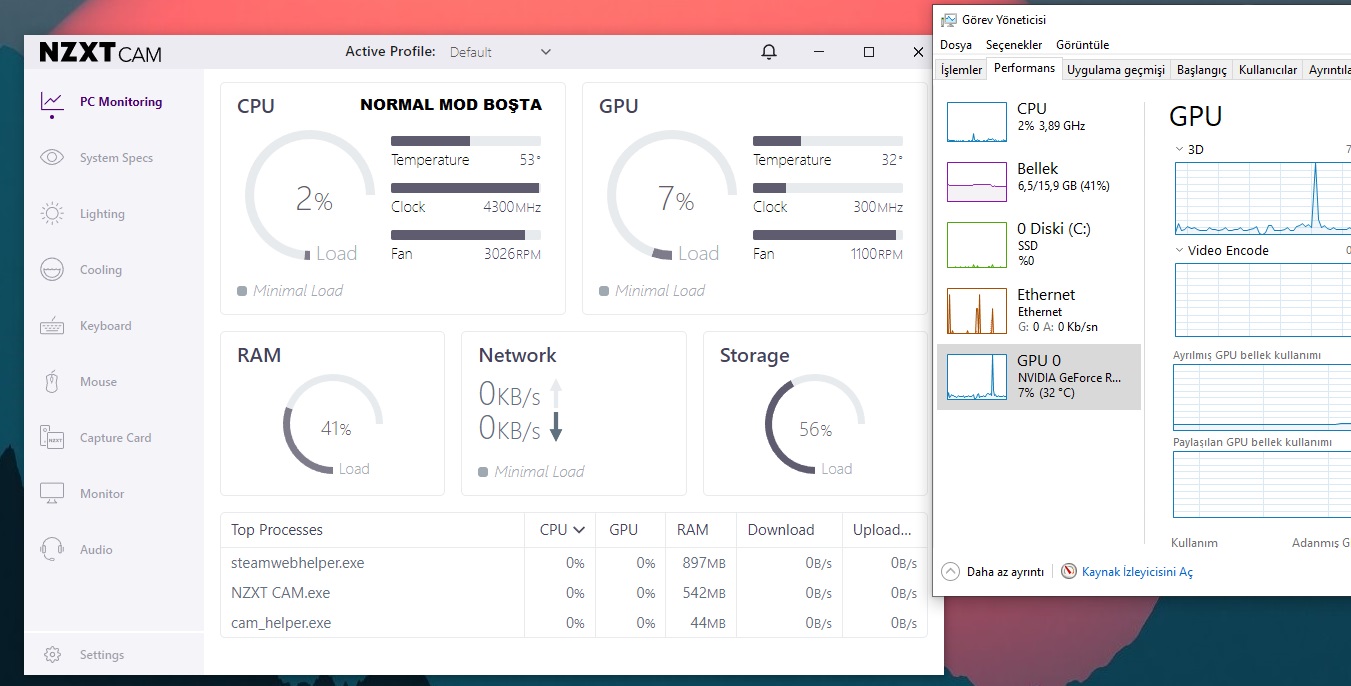1351x686 pixels.
Task: Select the Ethernet performance item
Action: pyautogui.click(x=1038, y=310)
